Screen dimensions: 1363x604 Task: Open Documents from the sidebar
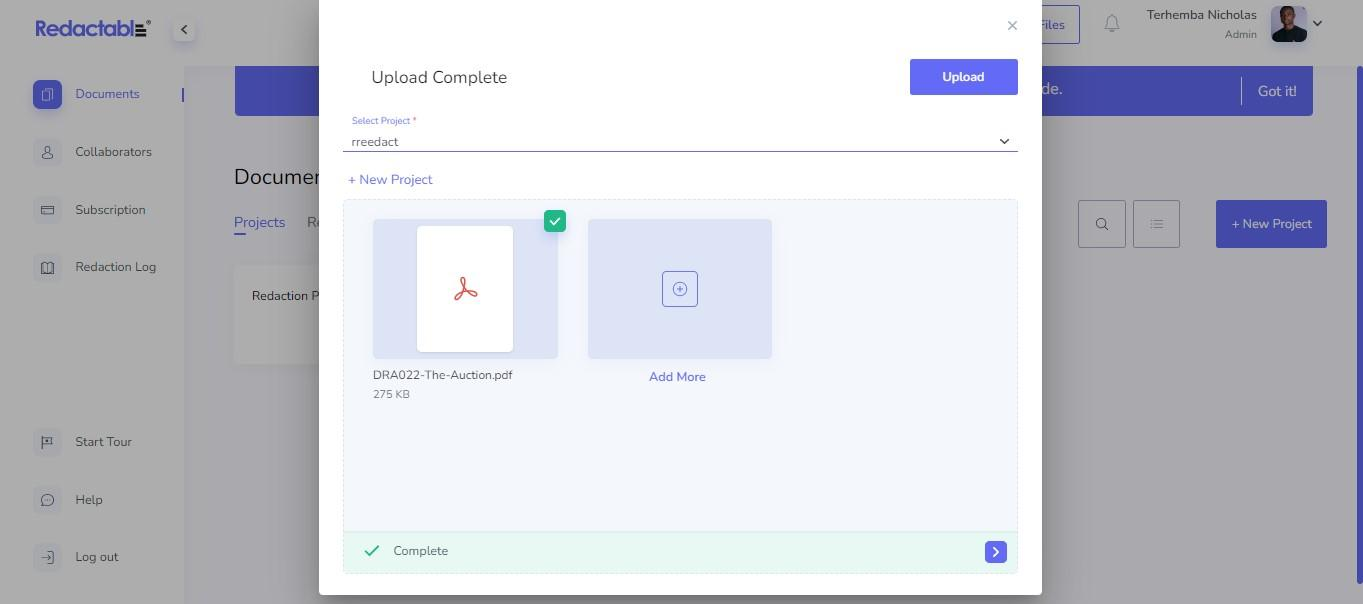[107, 94]
